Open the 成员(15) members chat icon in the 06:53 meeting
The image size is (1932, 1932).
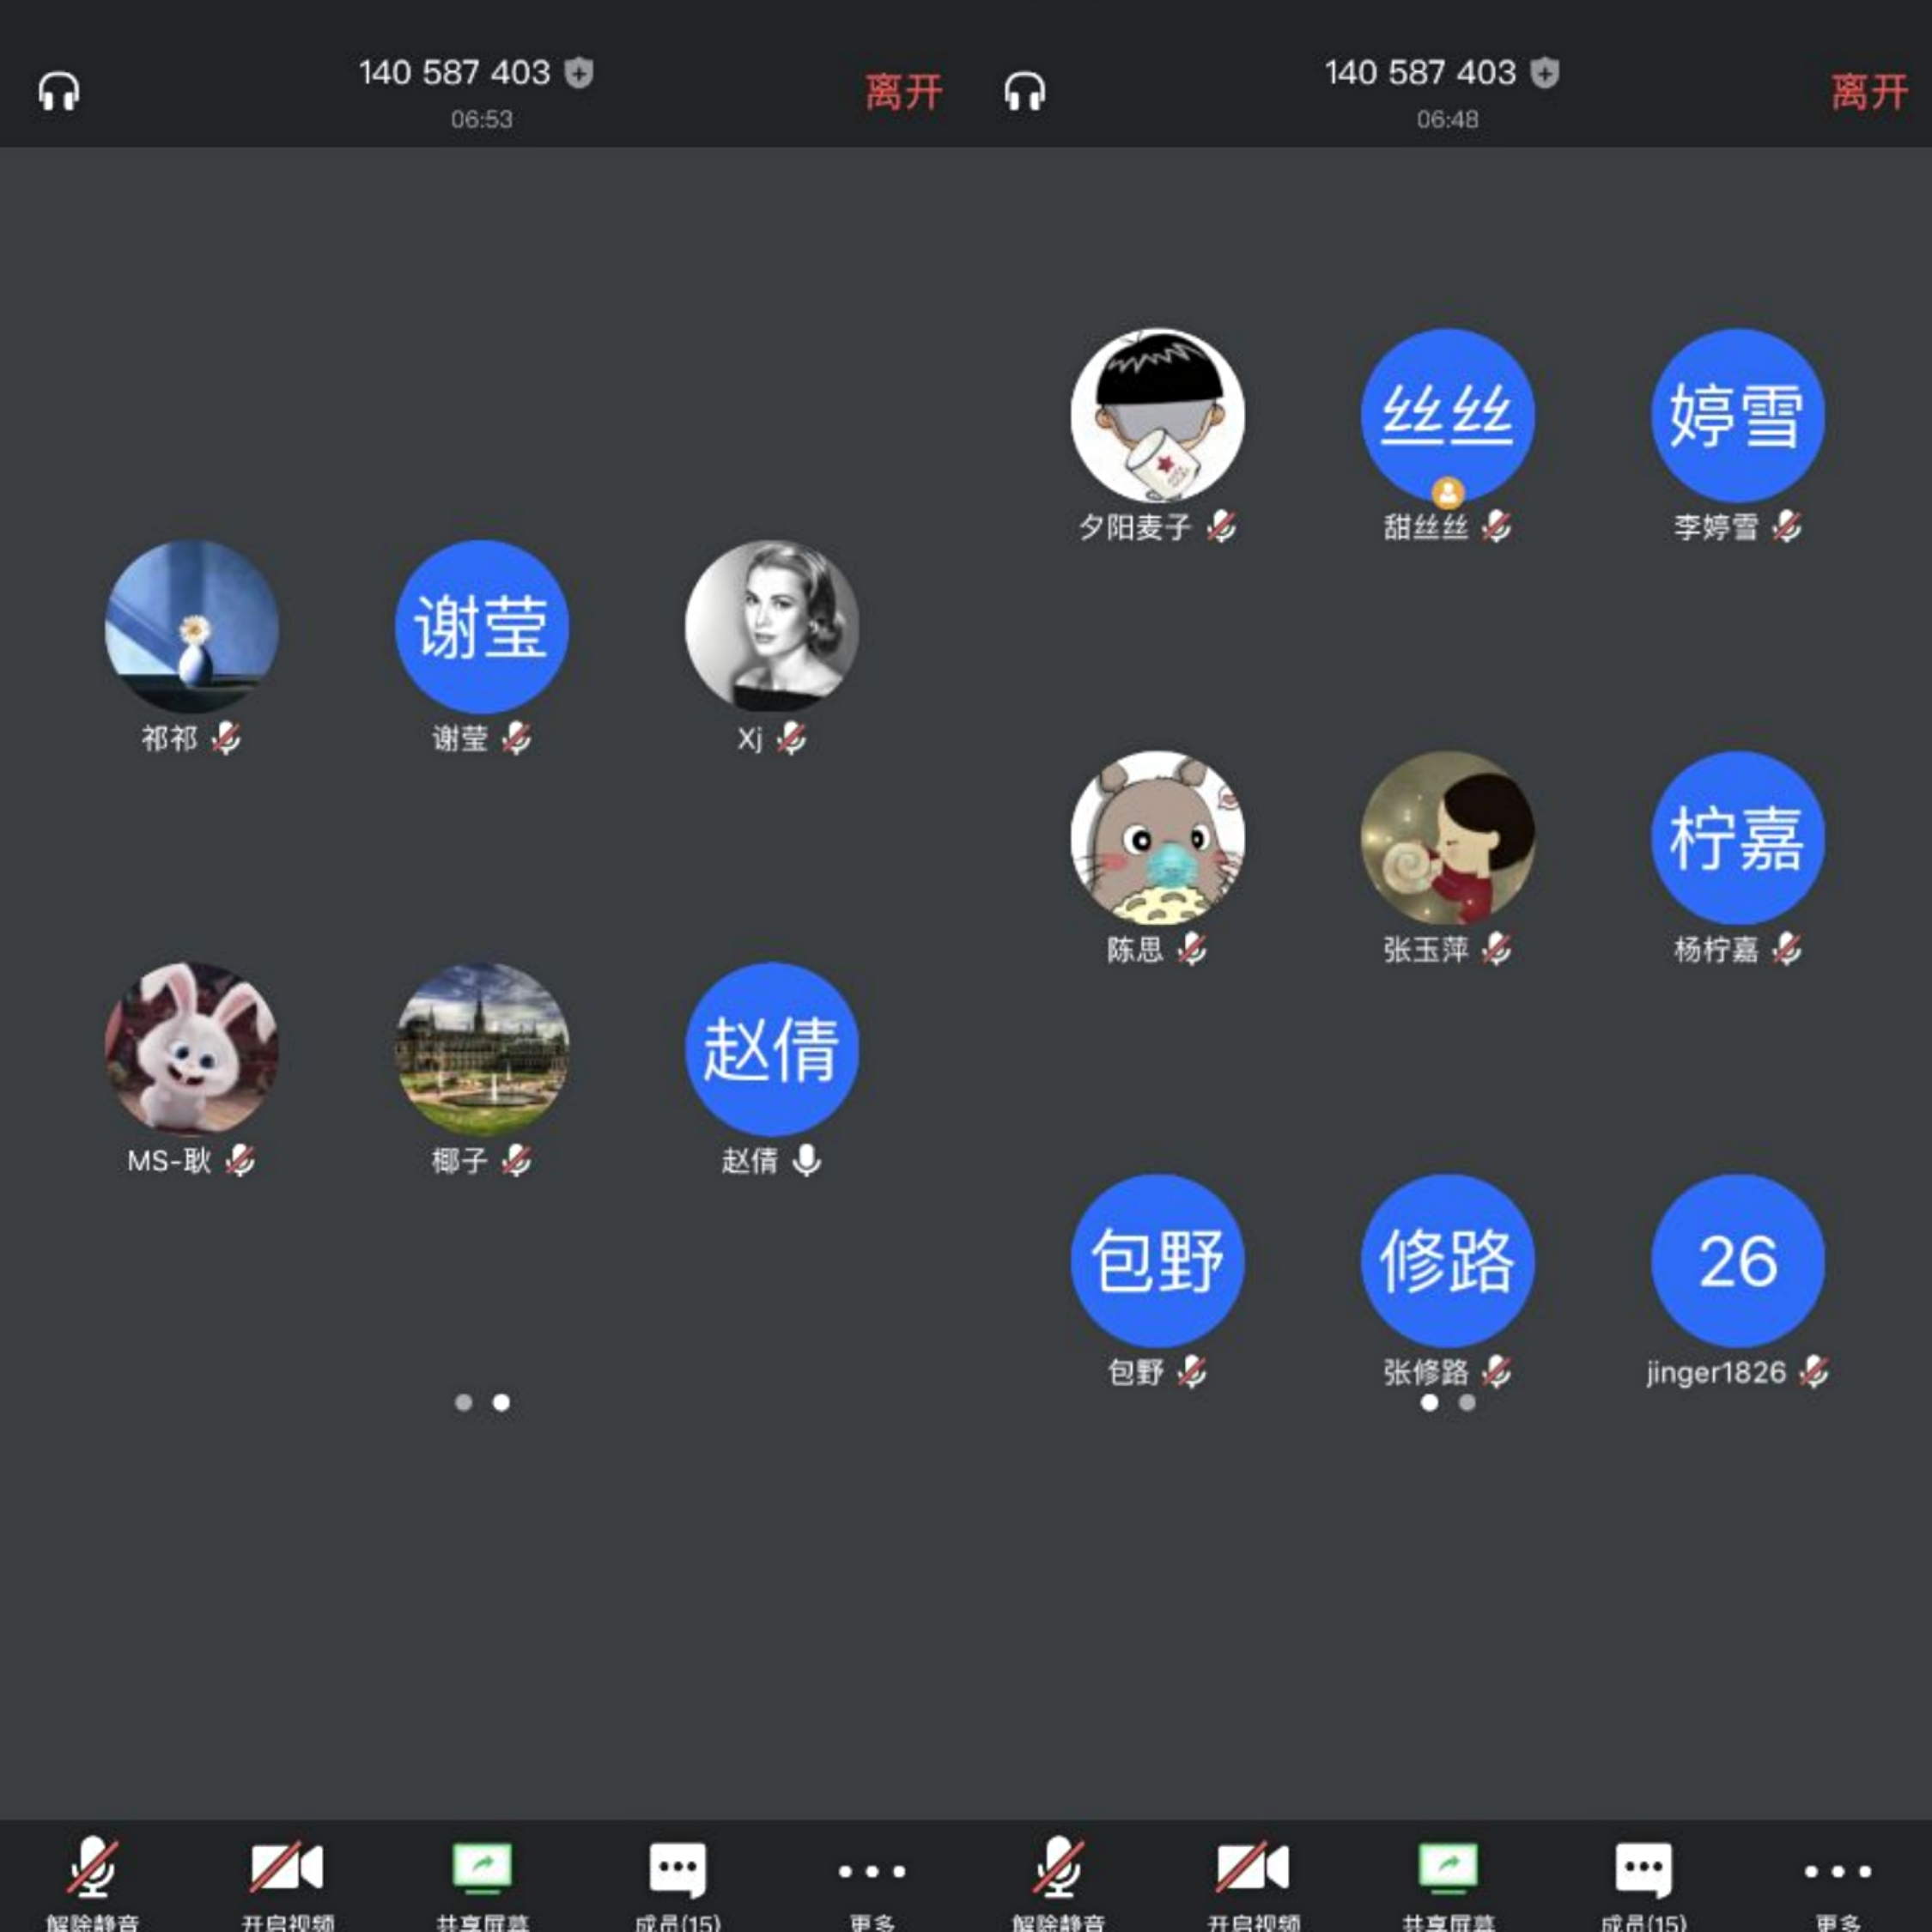tap(677, 1868)
